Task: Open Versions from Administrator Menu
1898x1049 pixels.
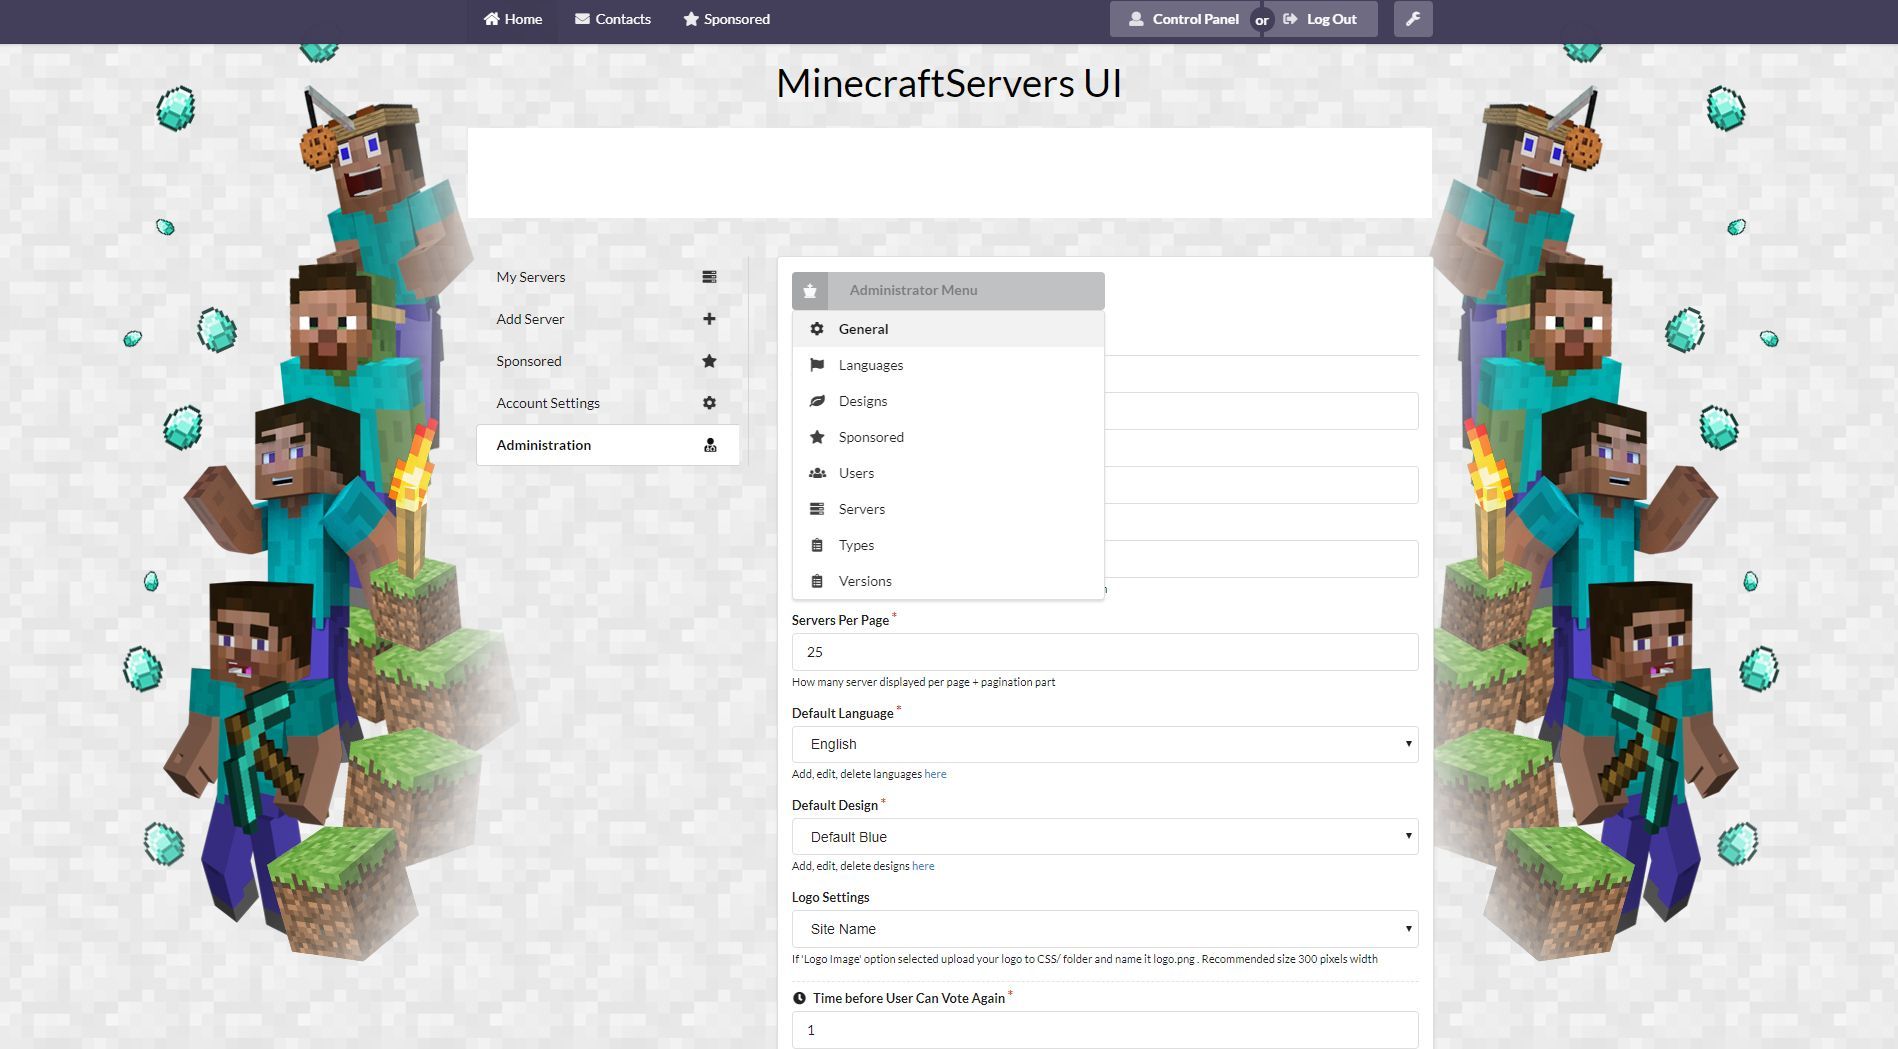Action: point(948,581)
